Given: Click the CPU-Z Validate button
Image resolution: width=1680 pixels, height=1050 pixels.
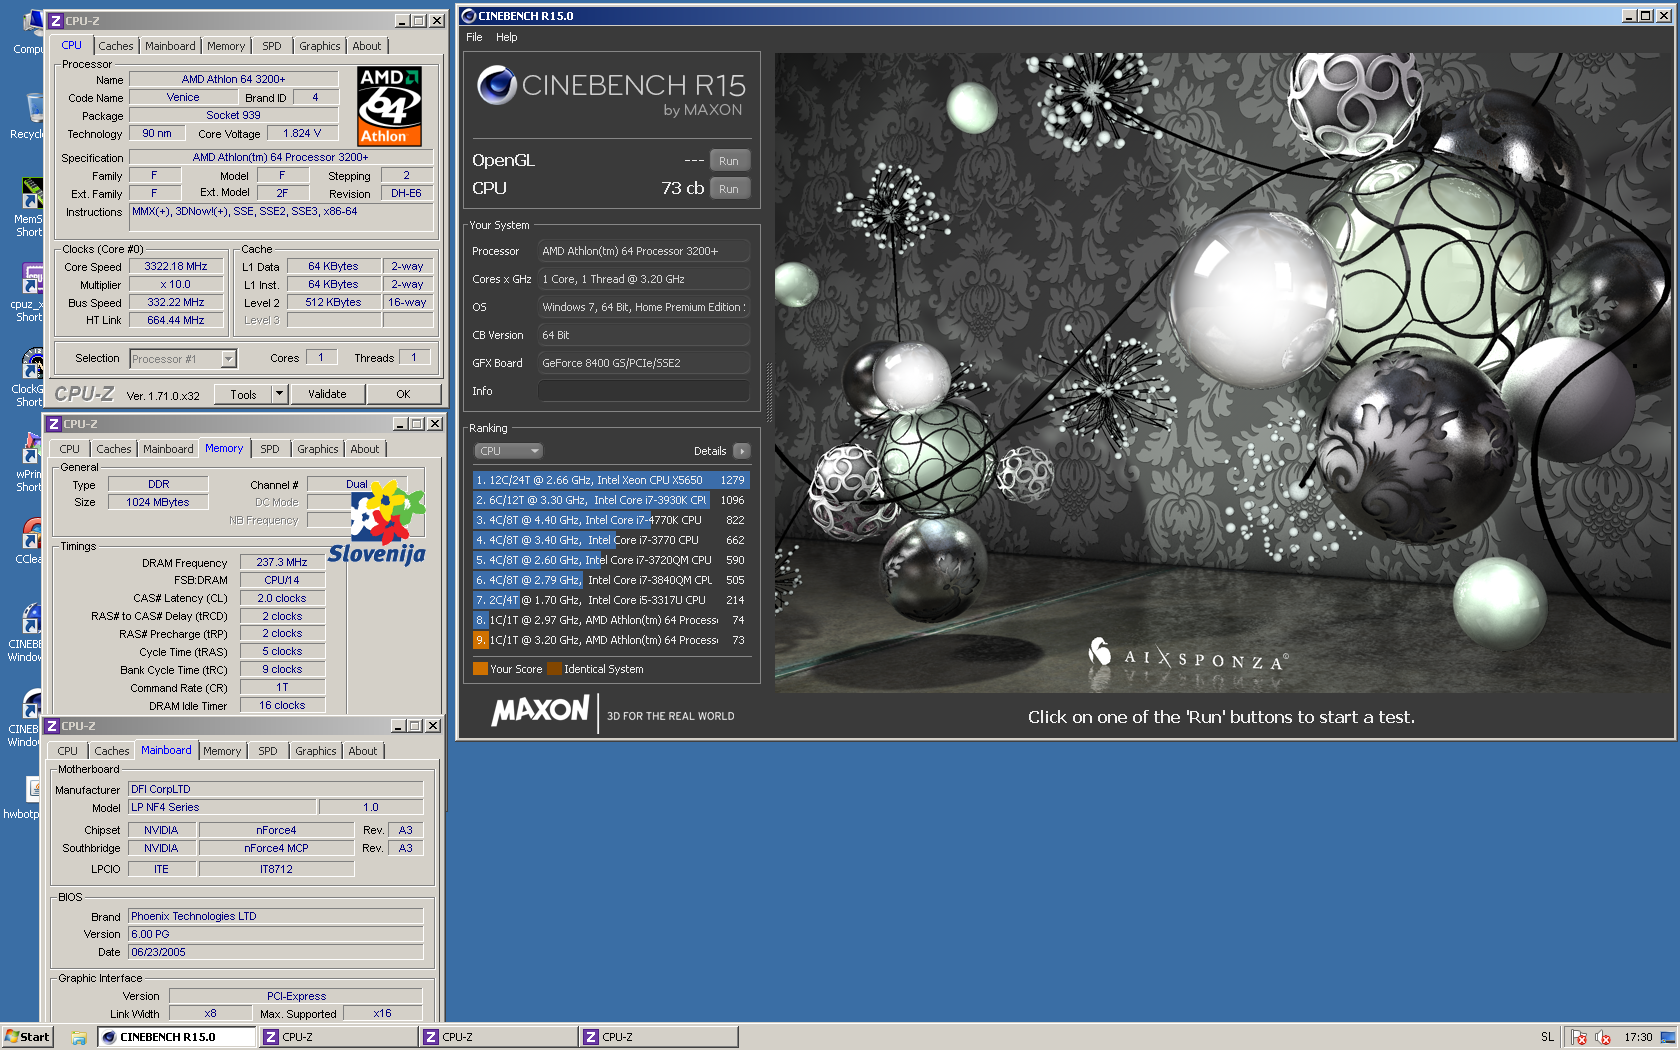Looking at the screenshot, I should coord(327,394).
